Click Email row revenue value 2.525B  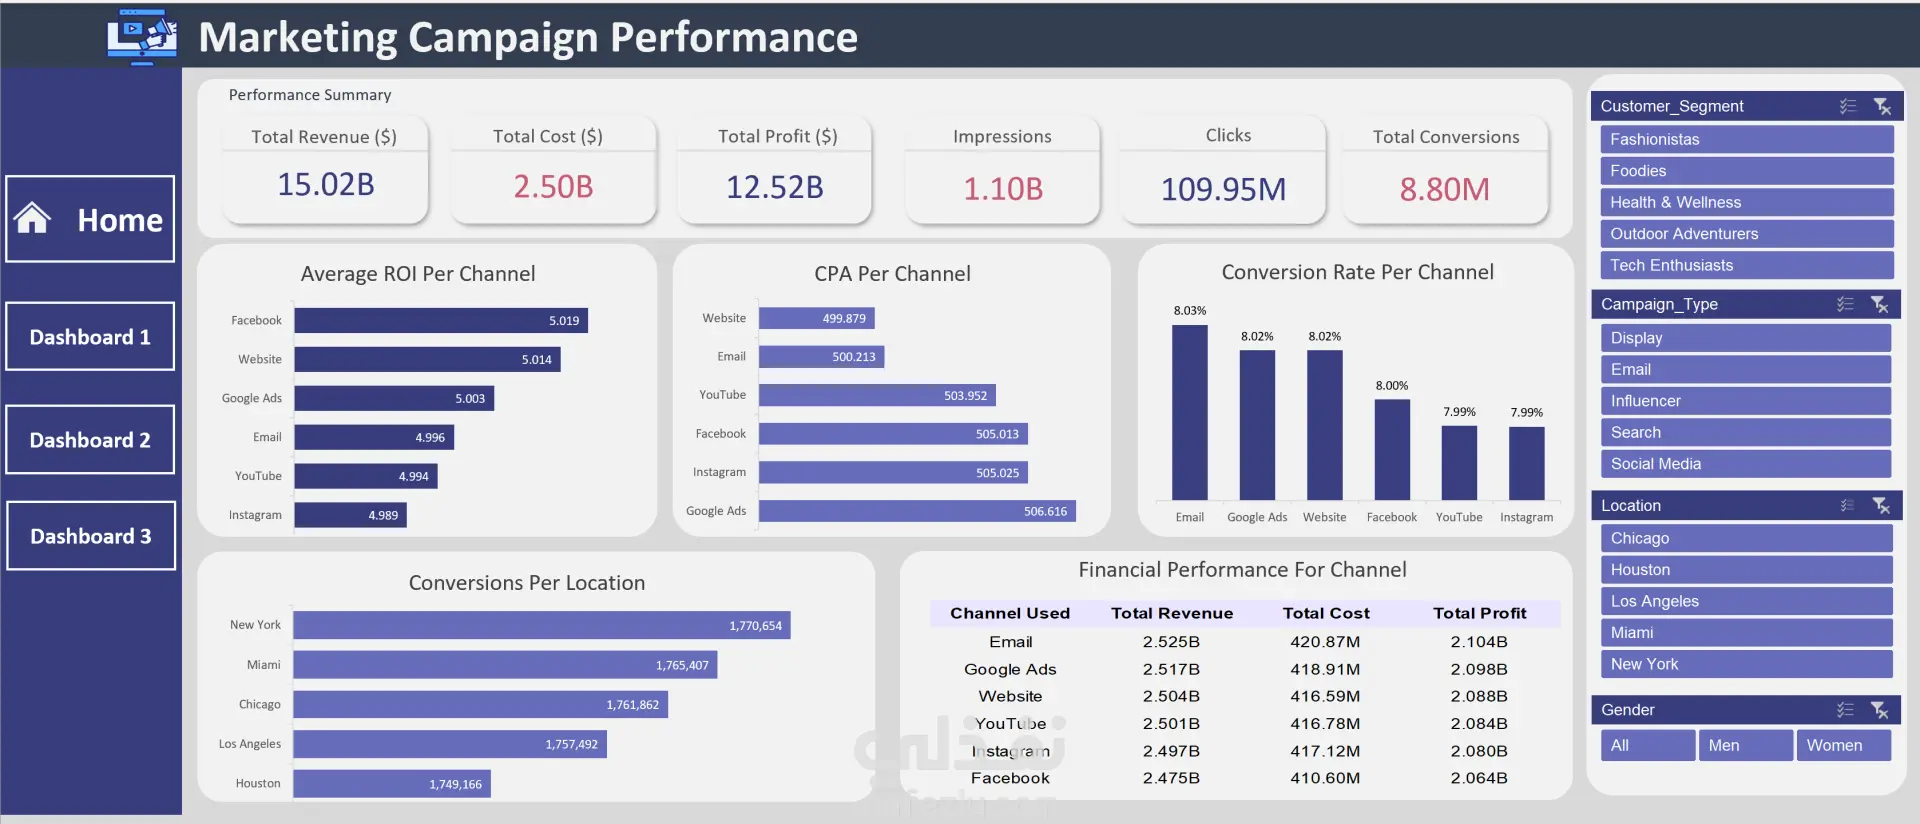pyautogui.click(x=1171, y=642)
